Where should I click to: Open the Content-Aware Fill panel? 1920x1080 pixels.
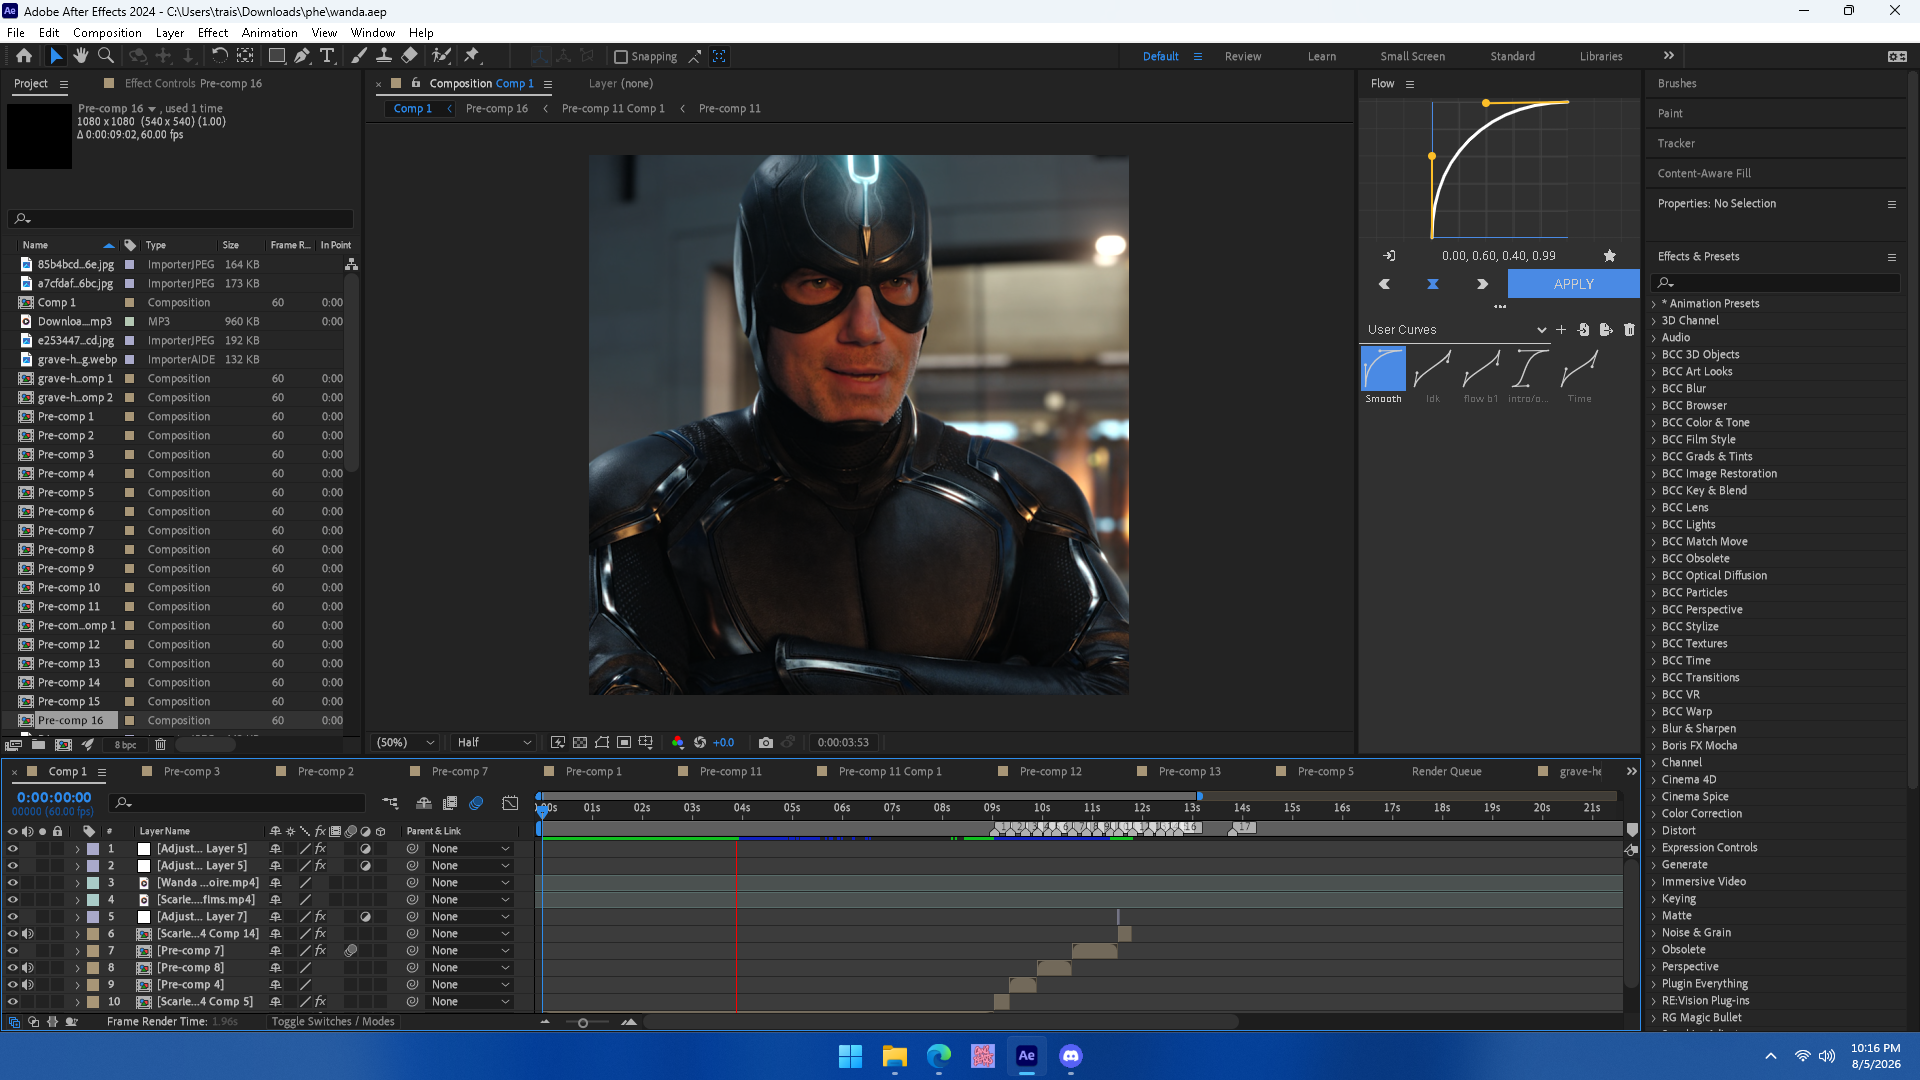point(1704,174)
